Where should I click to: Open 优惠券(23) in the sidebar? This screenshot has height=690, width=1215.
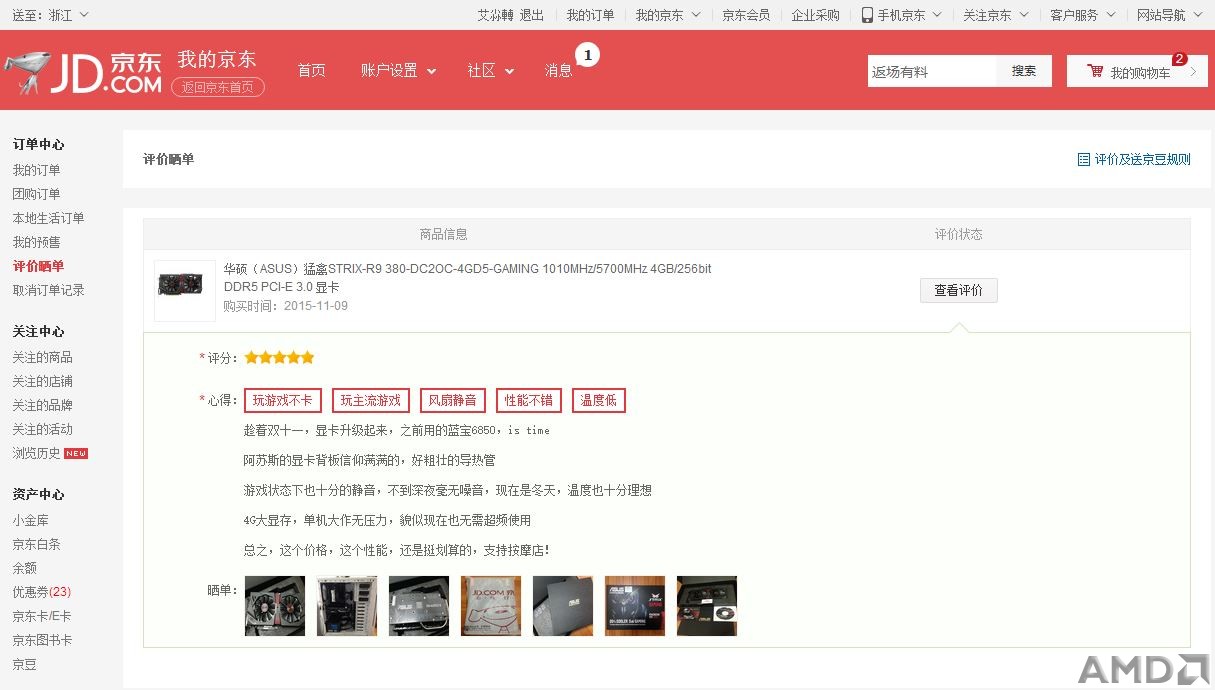41,592
